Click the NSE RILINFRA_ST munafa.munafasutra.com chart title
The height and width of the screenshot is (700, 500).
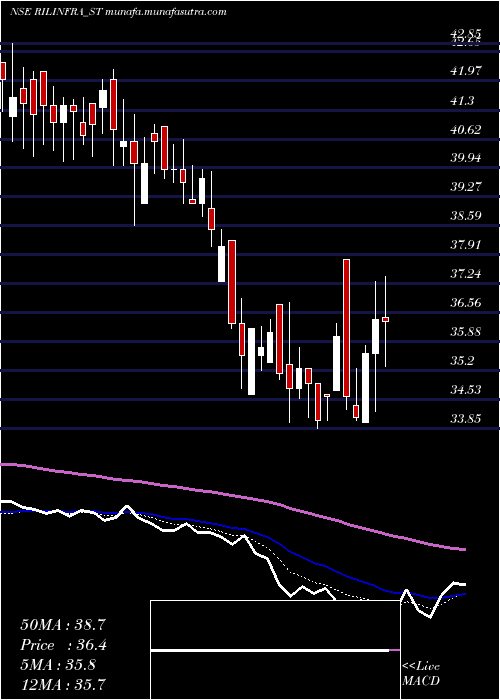tap(118, 12)
